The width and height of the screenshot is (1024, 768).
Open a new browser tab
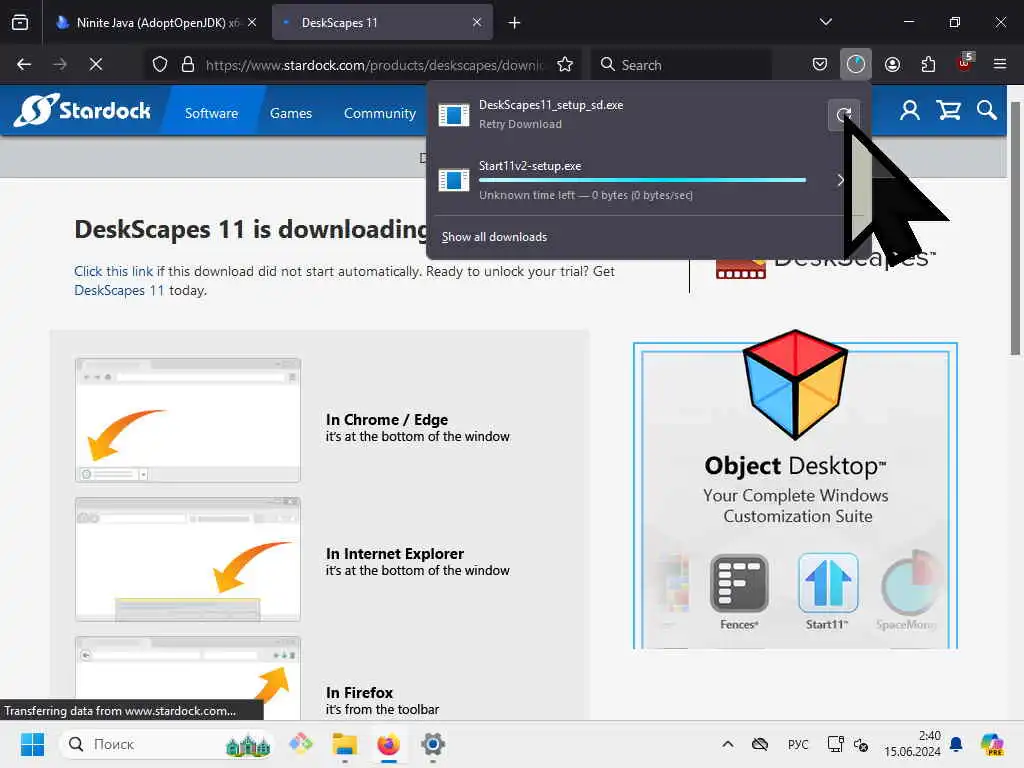click(x=515, y=23)
